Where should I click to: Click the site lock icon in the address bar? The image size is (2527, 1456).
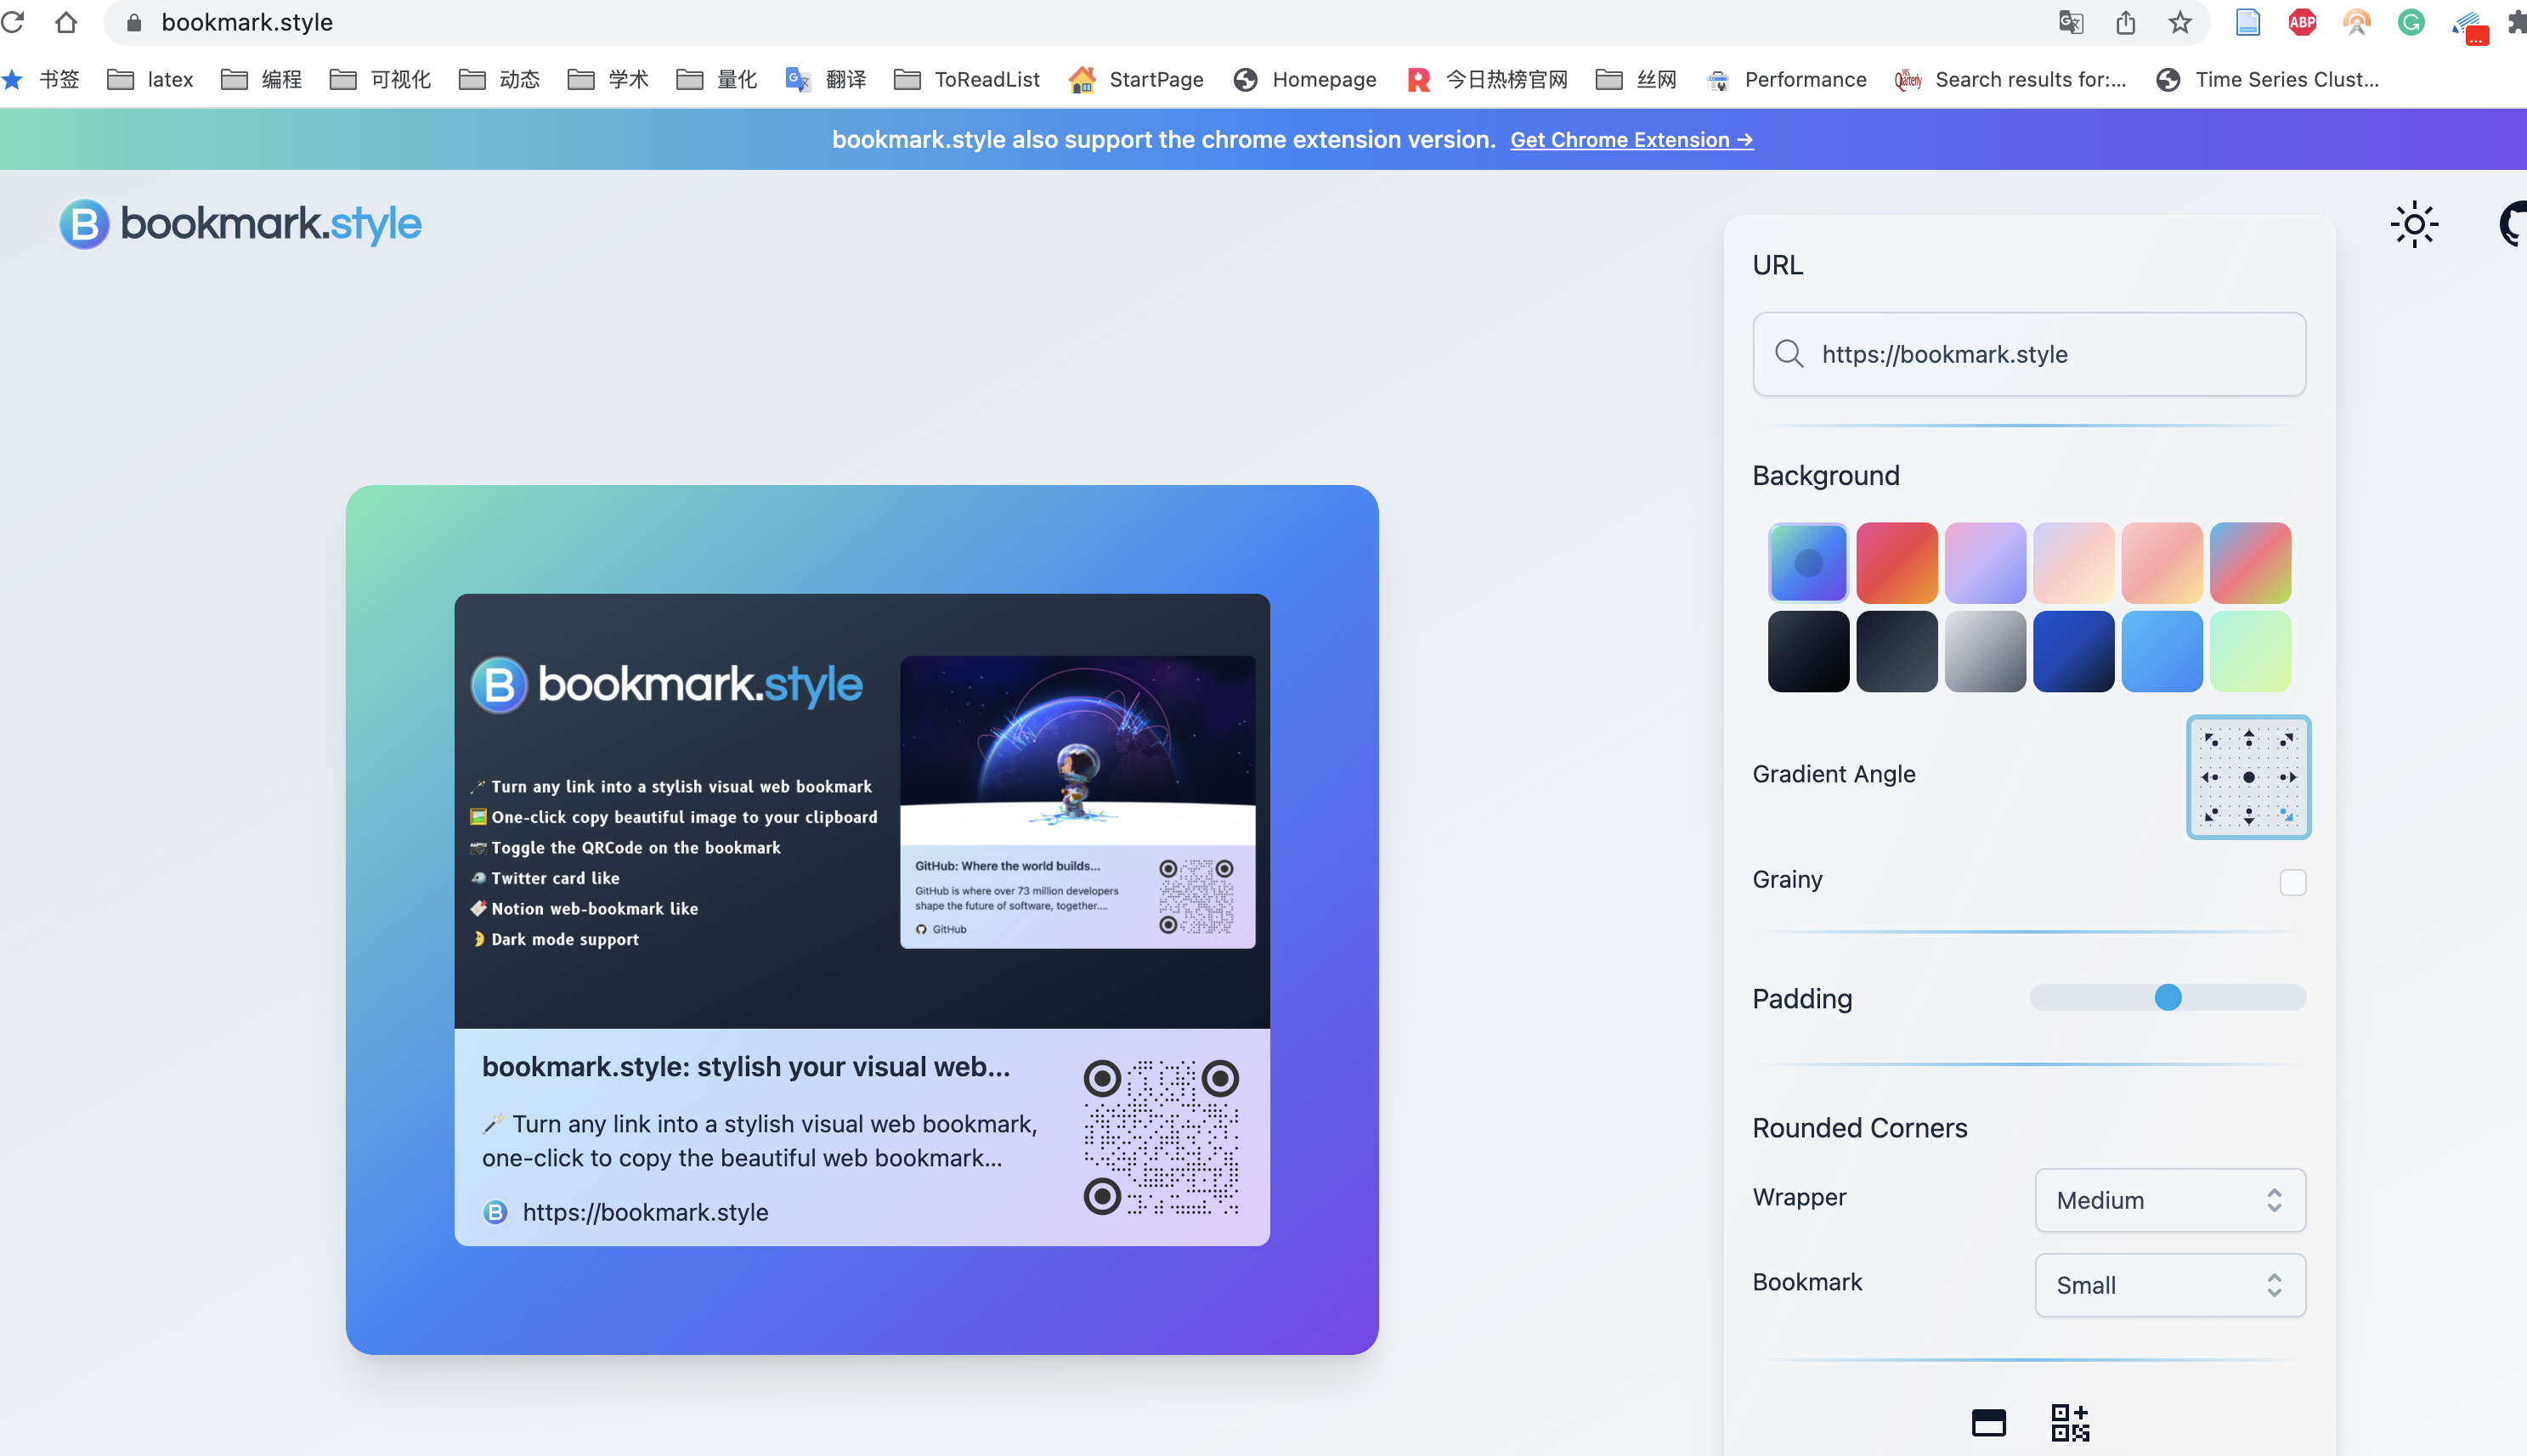pyautogui.click(x=134, y=22)
